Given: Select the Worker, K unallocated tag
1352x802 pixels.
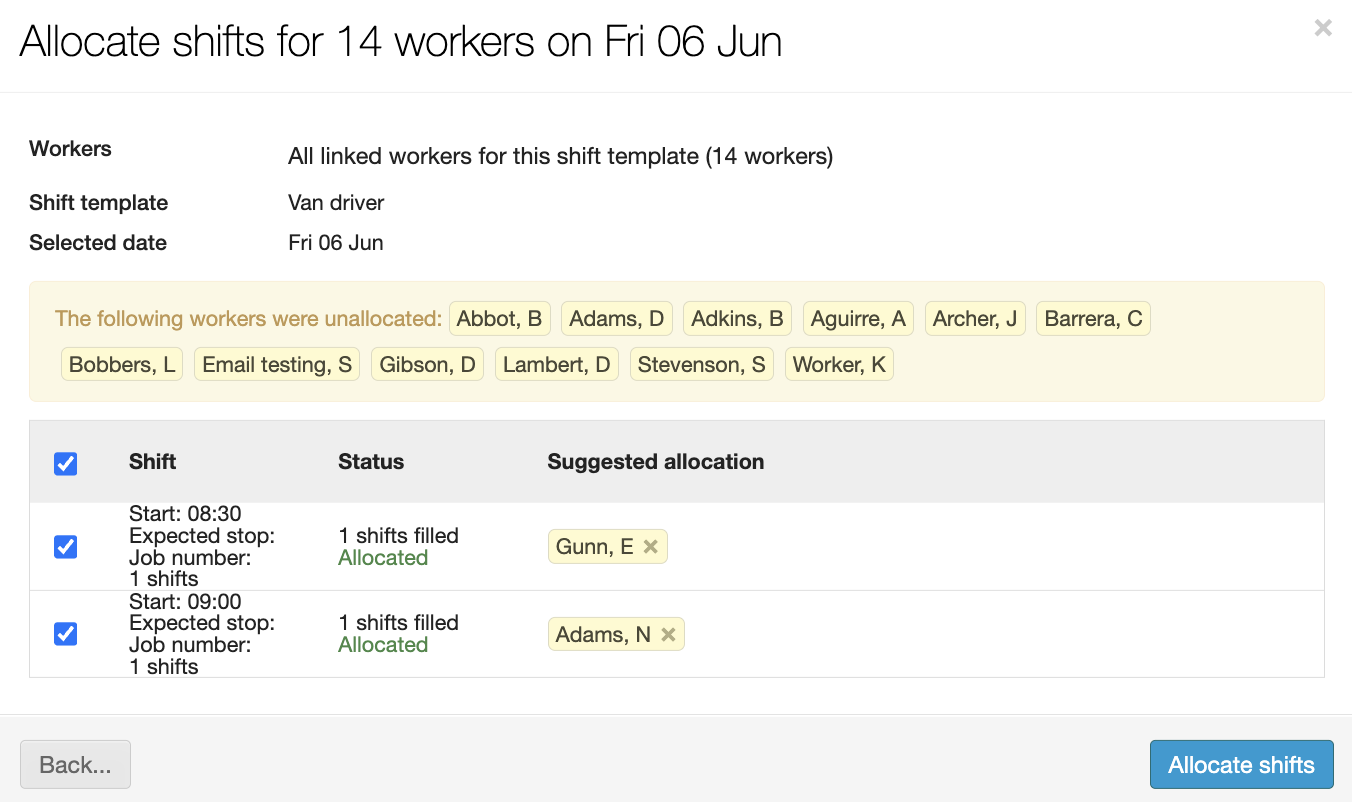Looking at the screenshot, I should tap(839, 365).
